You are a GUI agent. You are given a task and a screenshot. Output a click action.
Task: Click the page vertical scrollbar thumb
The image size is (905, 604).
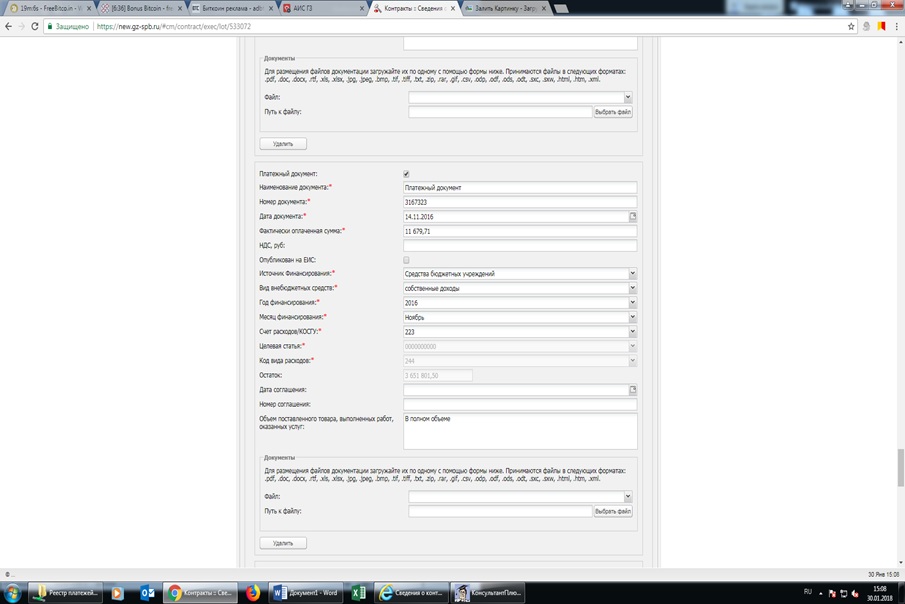point(900,468)
